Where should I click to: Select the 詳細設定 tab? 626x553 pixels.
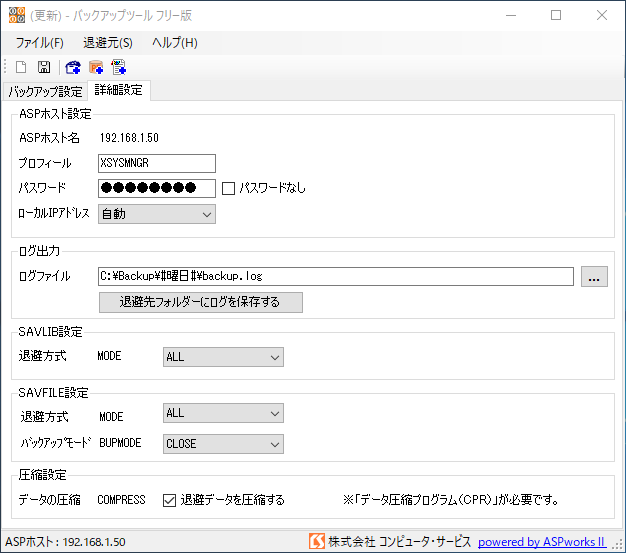[x=119, y=90]
